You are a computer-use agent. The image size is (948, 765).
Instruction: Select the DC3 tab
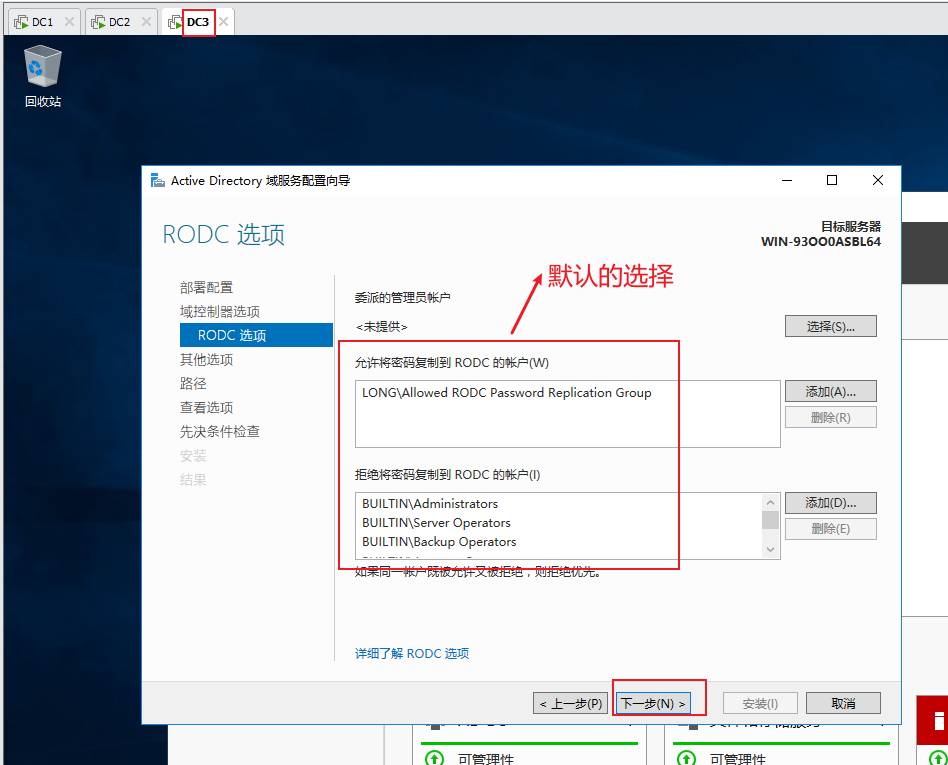[x=198, y=22]
